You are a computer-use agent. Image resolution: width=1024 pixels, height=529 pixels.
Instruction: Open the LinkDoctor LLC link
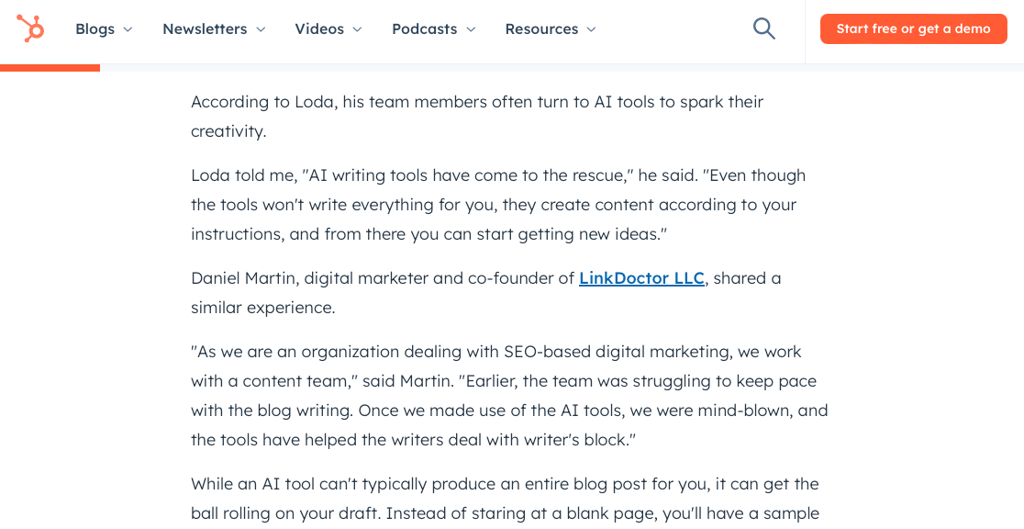coord(641,278)
